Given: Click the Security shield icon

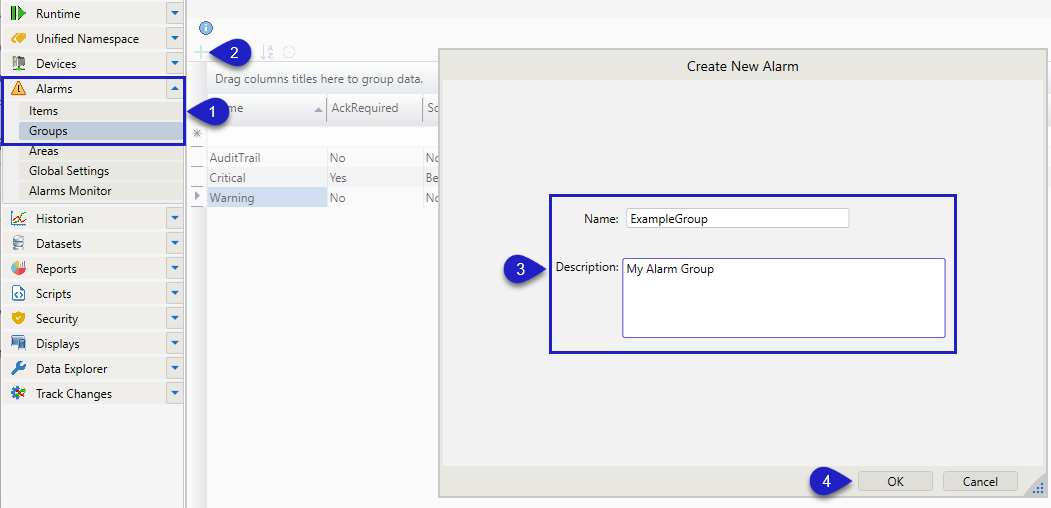Looking at the screenshot, I should pos(18,319).
